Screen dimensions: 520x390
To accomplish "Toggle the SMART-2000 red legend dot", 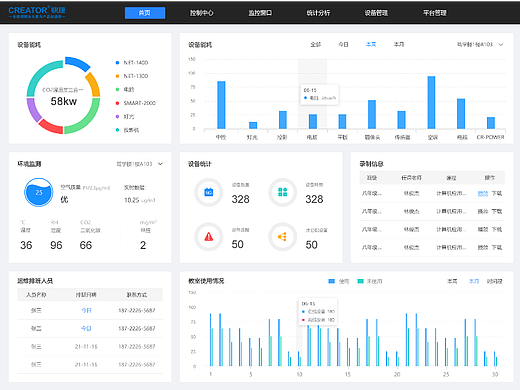I will (117, 103).
